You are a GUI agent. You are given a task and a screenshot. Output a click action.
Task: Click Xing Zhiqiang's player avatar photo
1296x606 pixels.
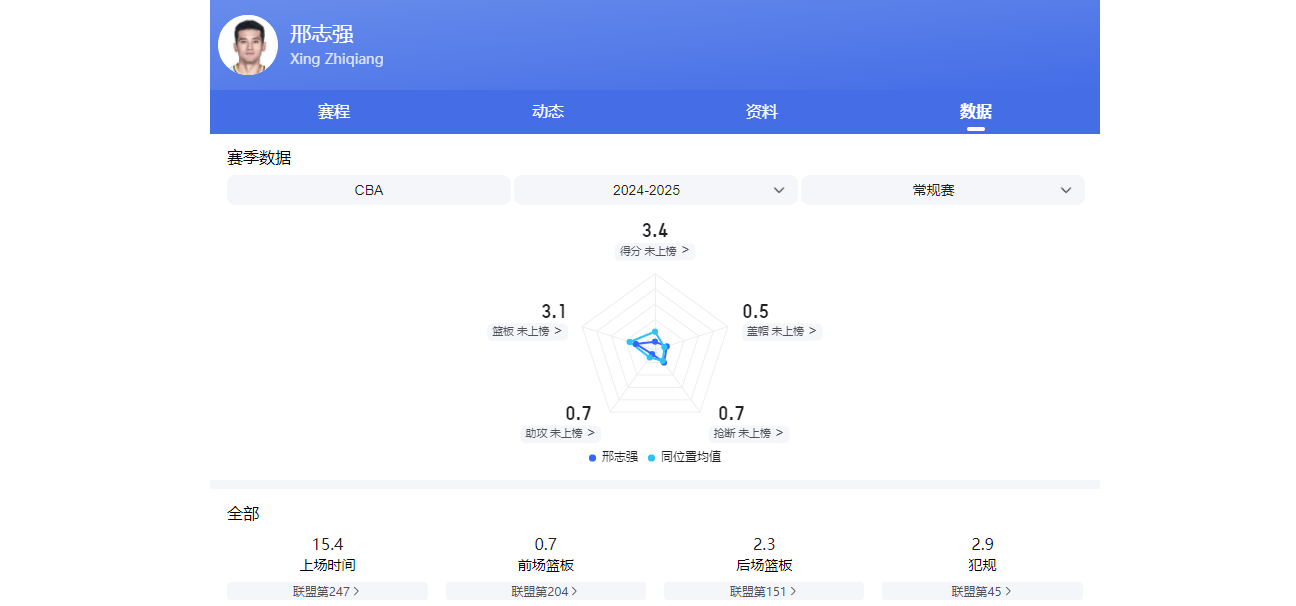pyautogui.click(x=247, y=45)
